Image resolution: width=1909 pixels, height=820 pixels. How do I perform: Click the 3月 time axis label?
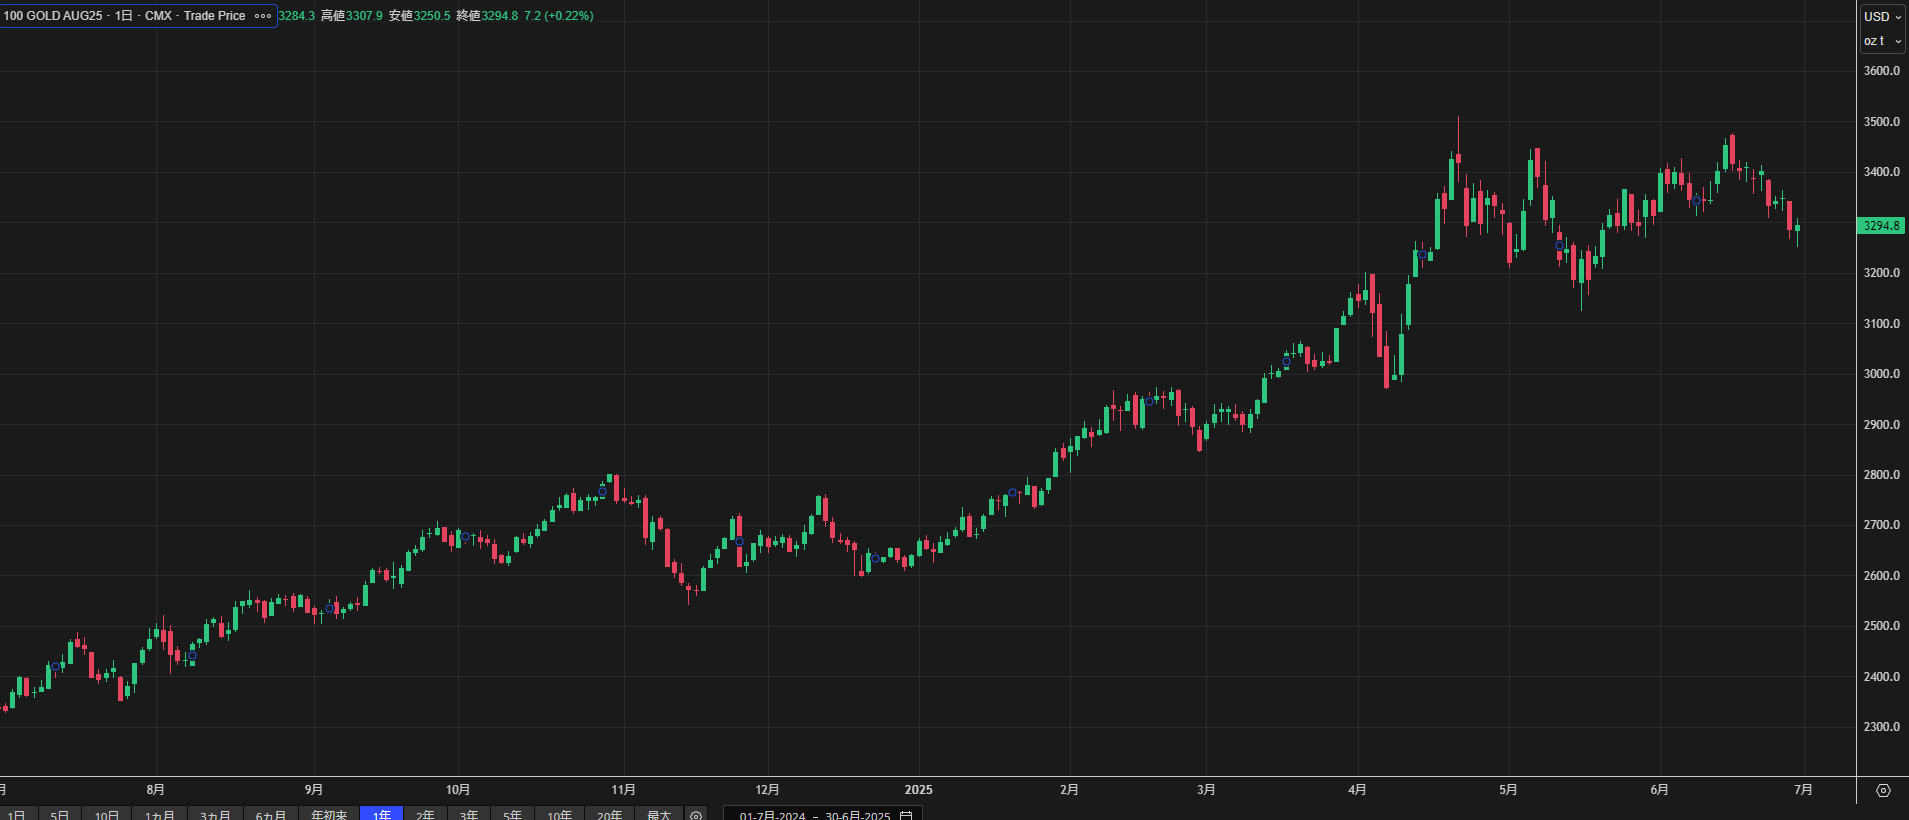point(1207,790)
